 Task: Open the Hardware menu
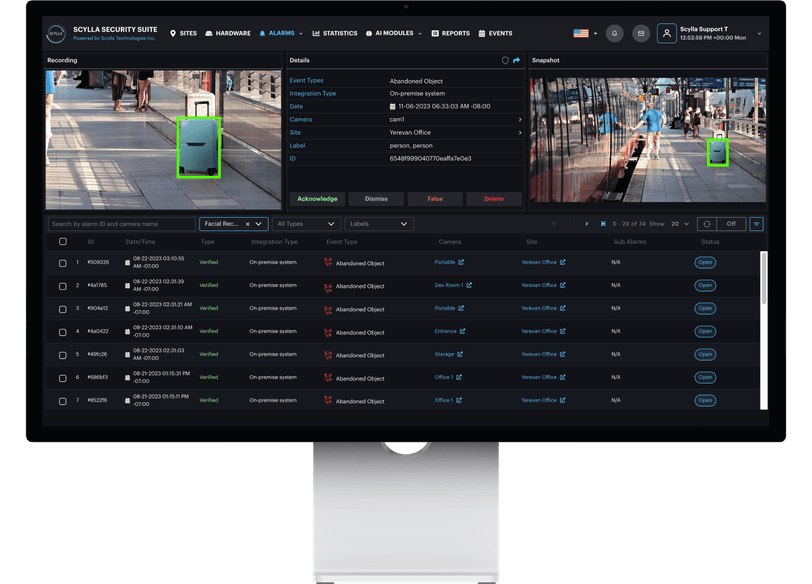click(228, 33)
